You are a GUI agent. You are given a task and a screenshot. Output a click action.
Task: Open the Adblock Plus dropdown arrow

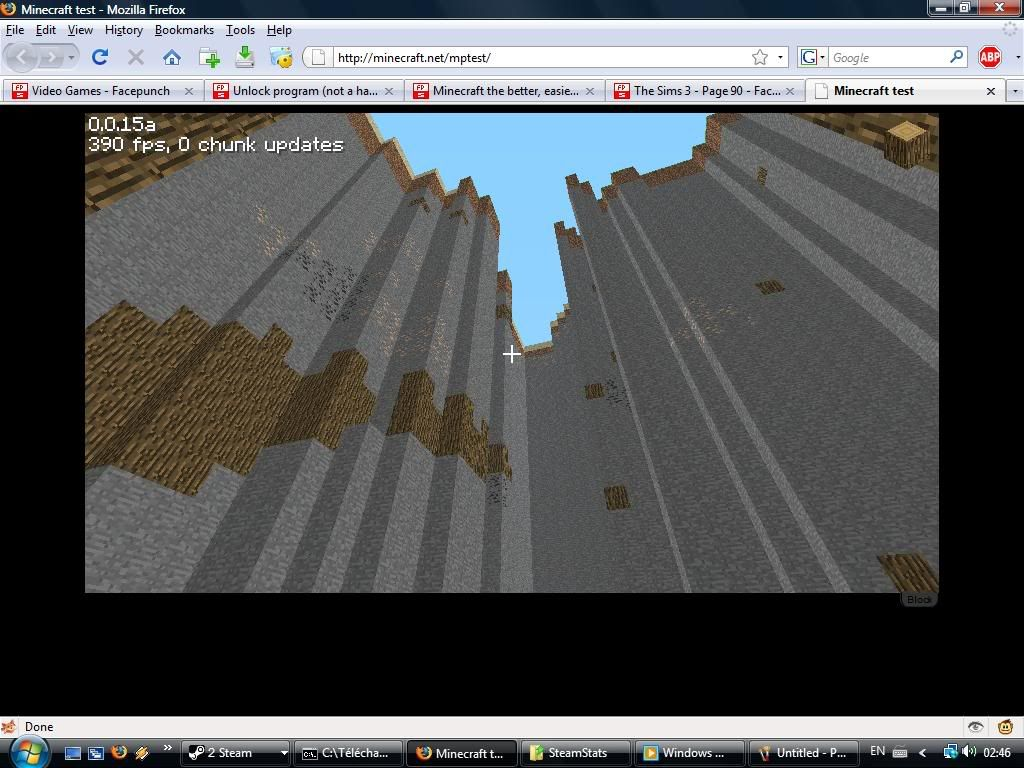pos(1017,57)
